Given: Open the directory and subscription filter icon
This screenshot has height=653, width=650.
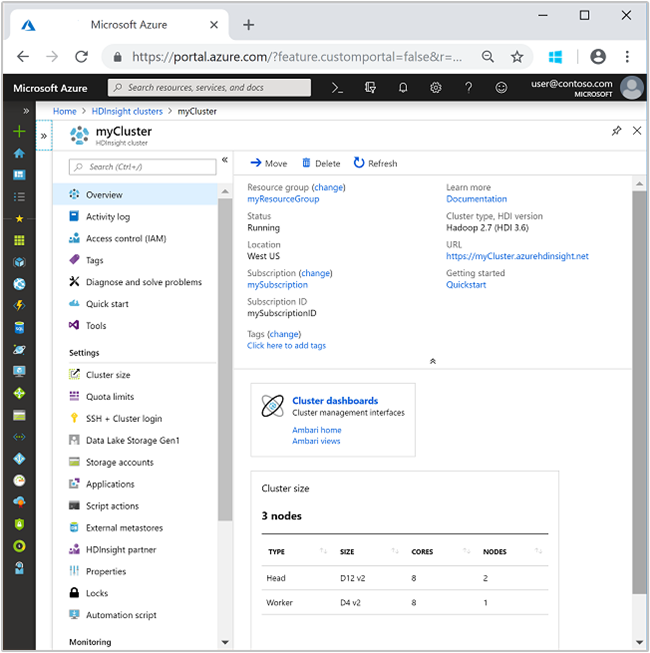Looking at the screenshot, I should 370,88.
